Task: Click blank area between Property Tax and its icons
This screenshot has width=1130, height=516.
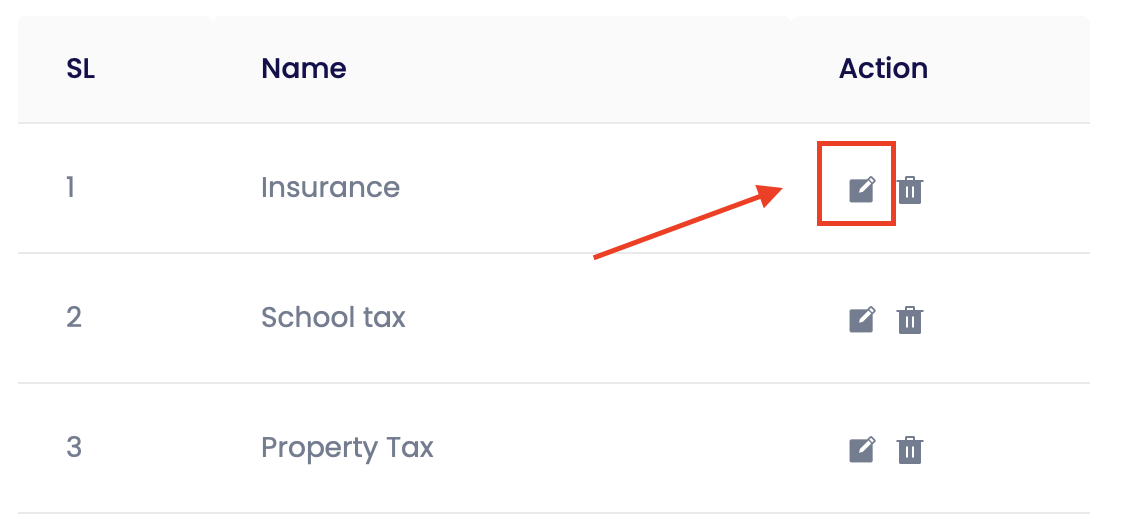Action: (641, 448)
